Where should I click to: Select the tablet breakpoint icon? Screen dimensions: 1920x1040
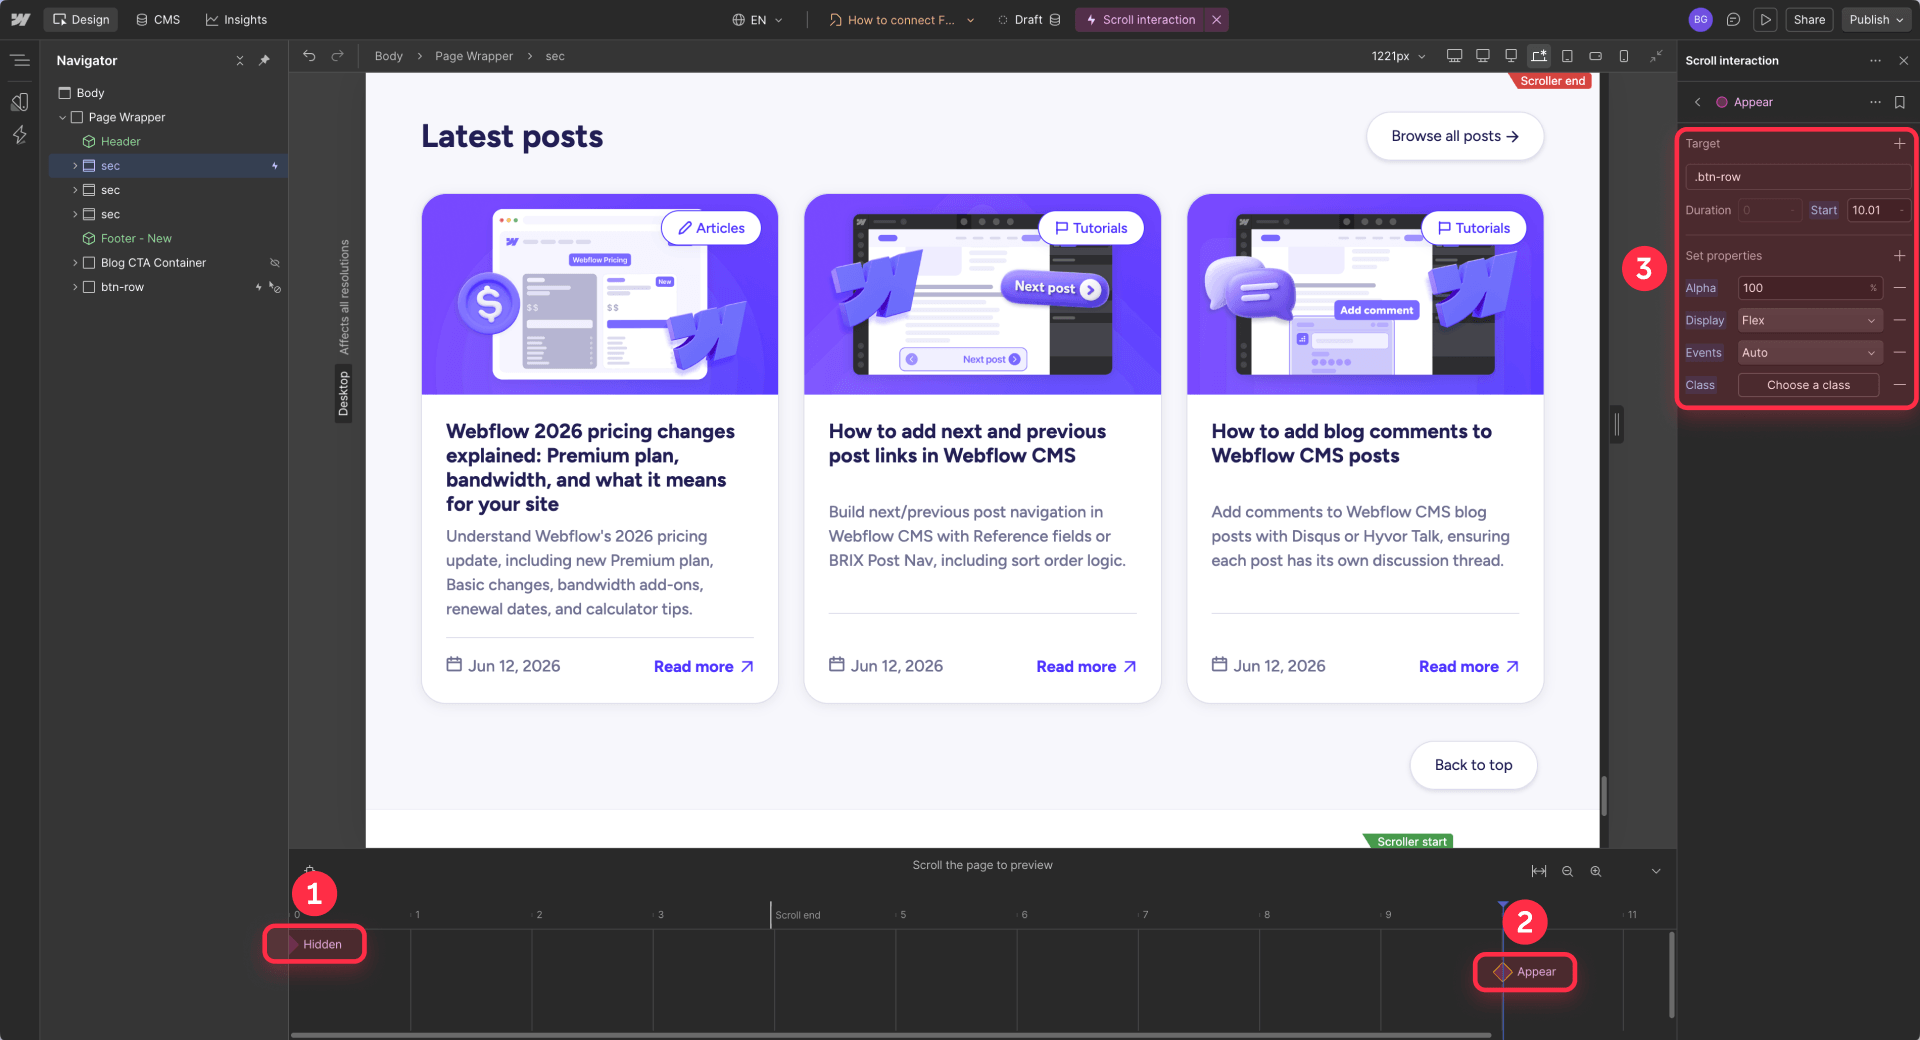tap(1567, 56)
